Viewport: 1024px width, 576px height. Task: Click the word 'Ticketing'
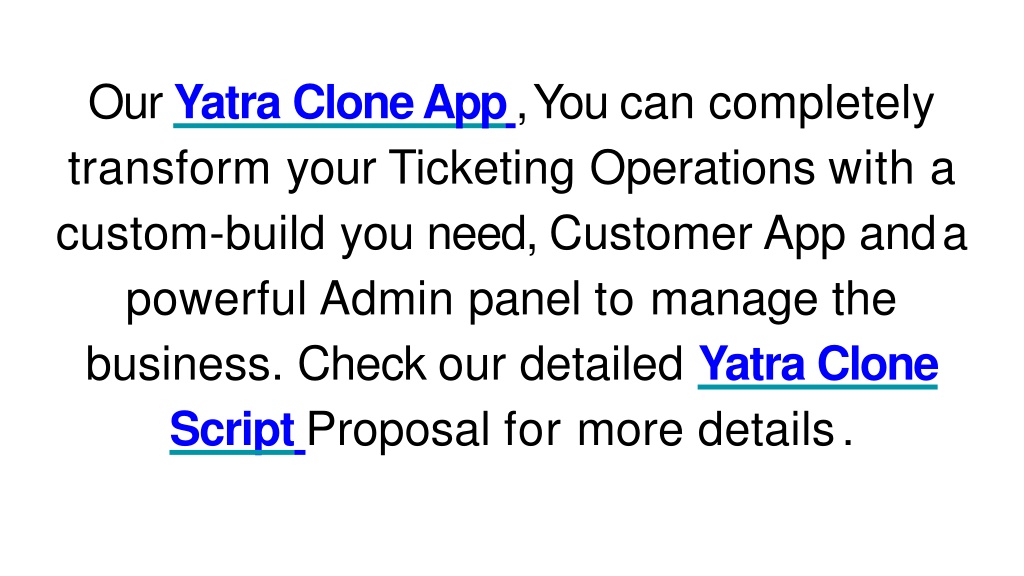pyautogui.click(x=481, y=170)
